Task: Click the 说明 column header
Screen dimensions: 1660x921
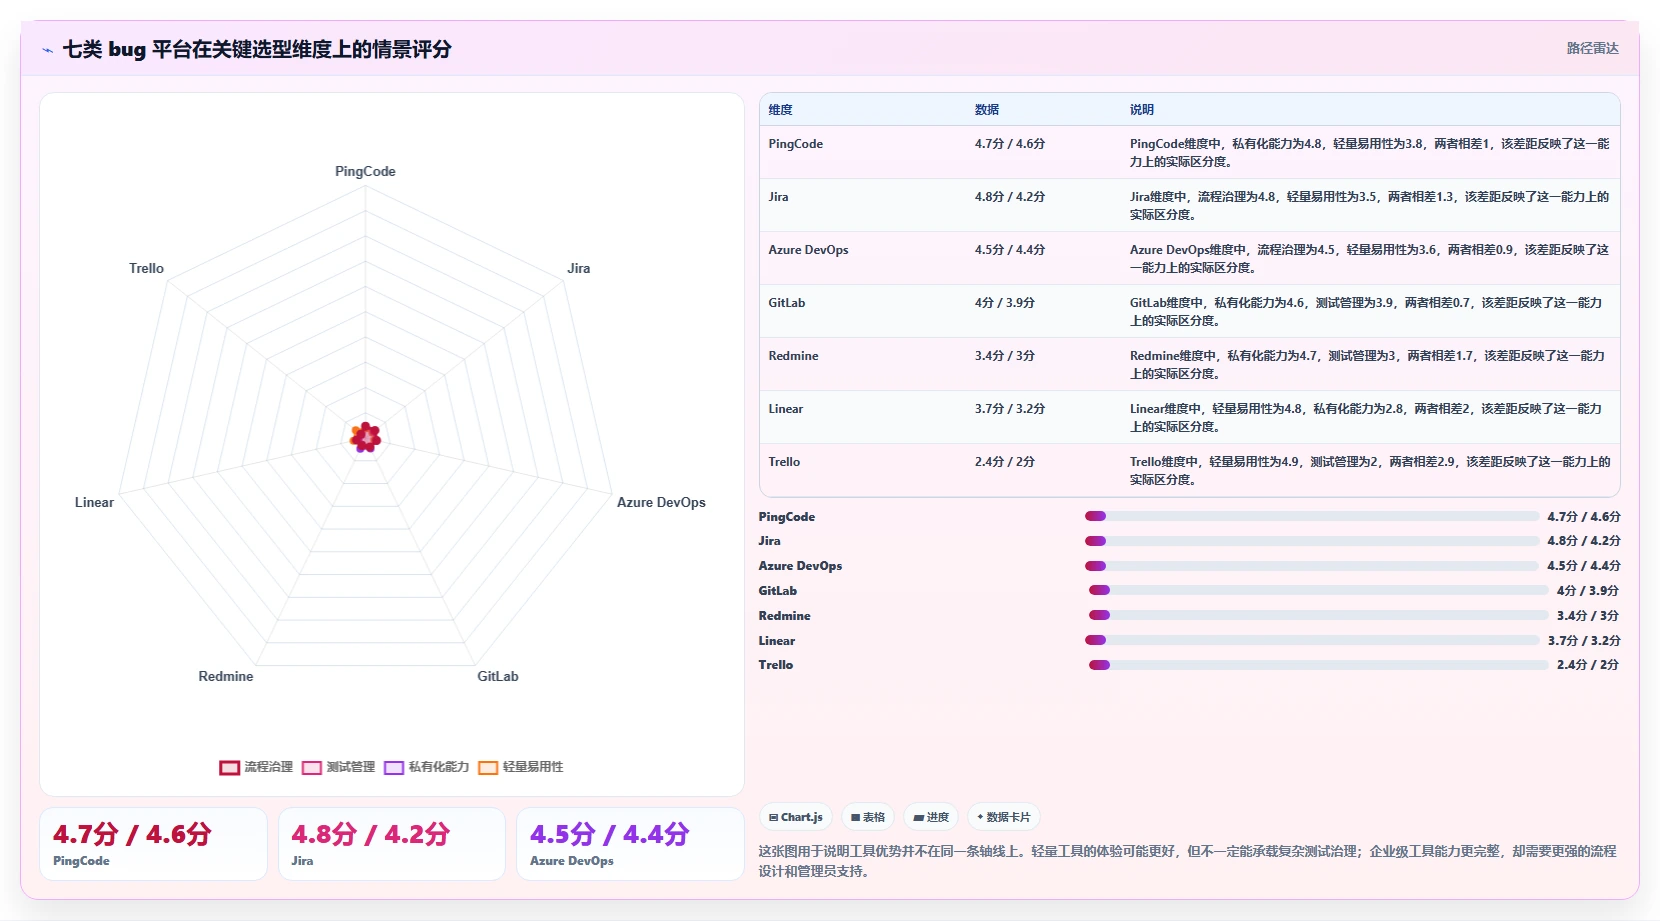Action: coord(1142,110)
